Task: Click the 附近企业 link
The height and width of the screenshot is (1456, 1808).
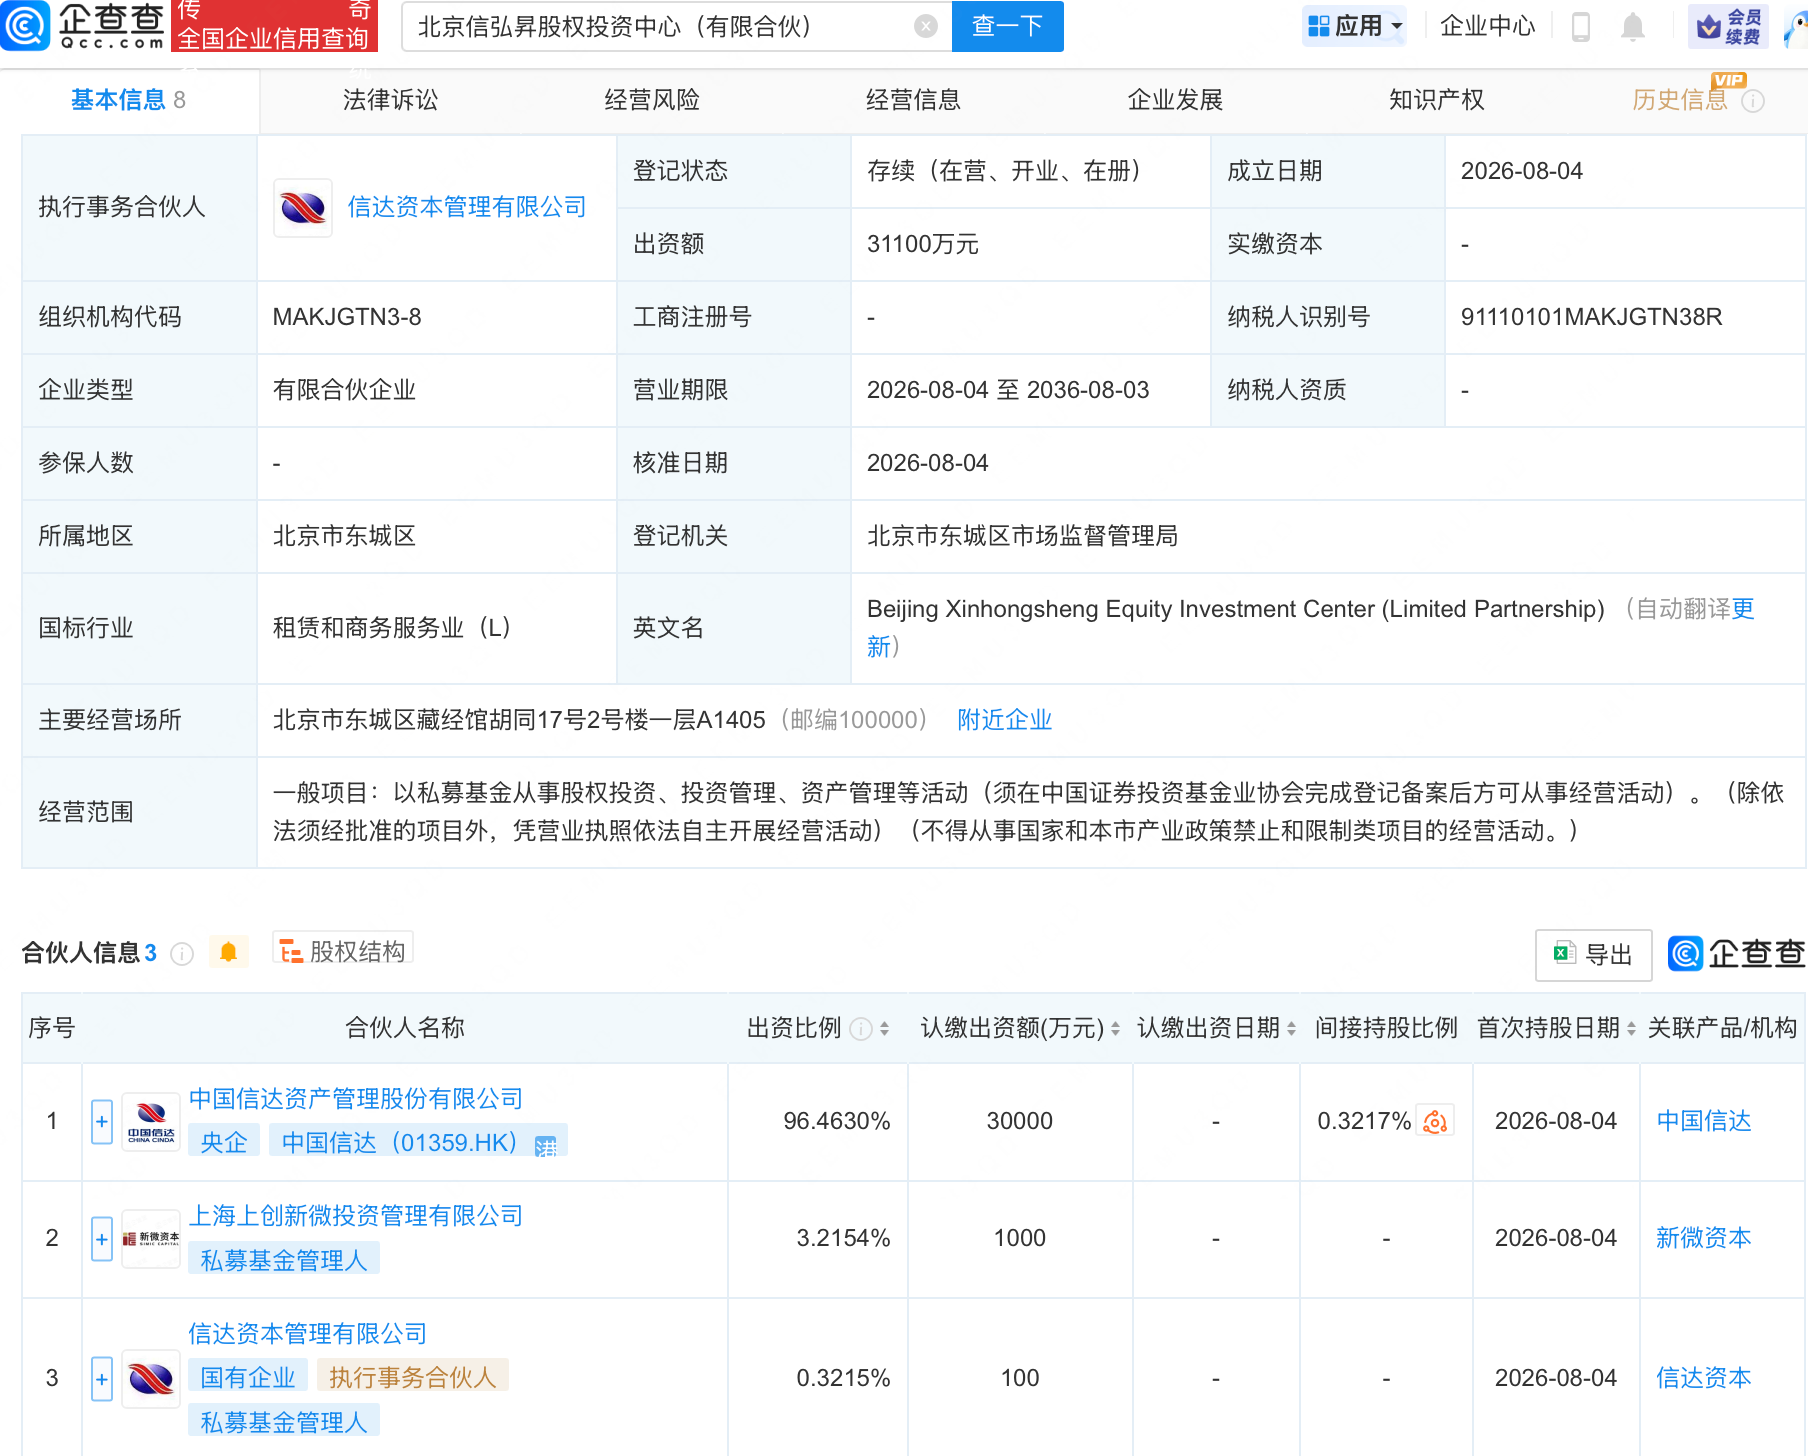Action: (1005, 720)
